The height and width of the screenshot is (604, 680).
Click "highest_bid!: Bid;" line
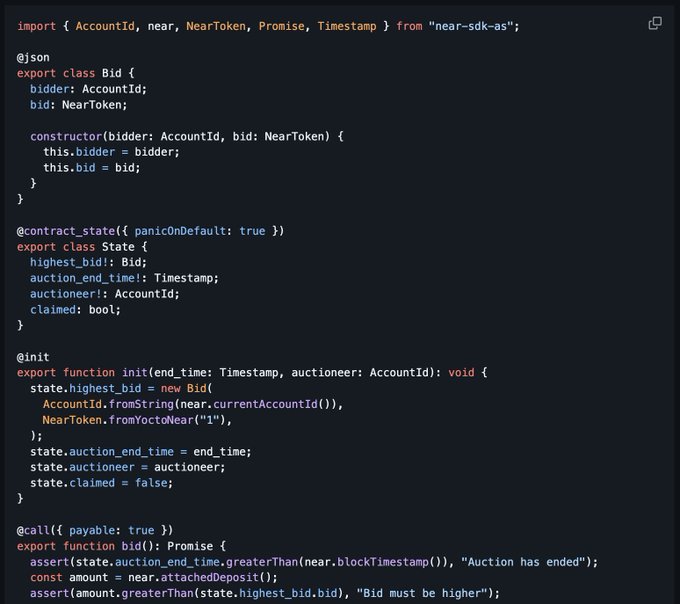click(x=88, y=262)
